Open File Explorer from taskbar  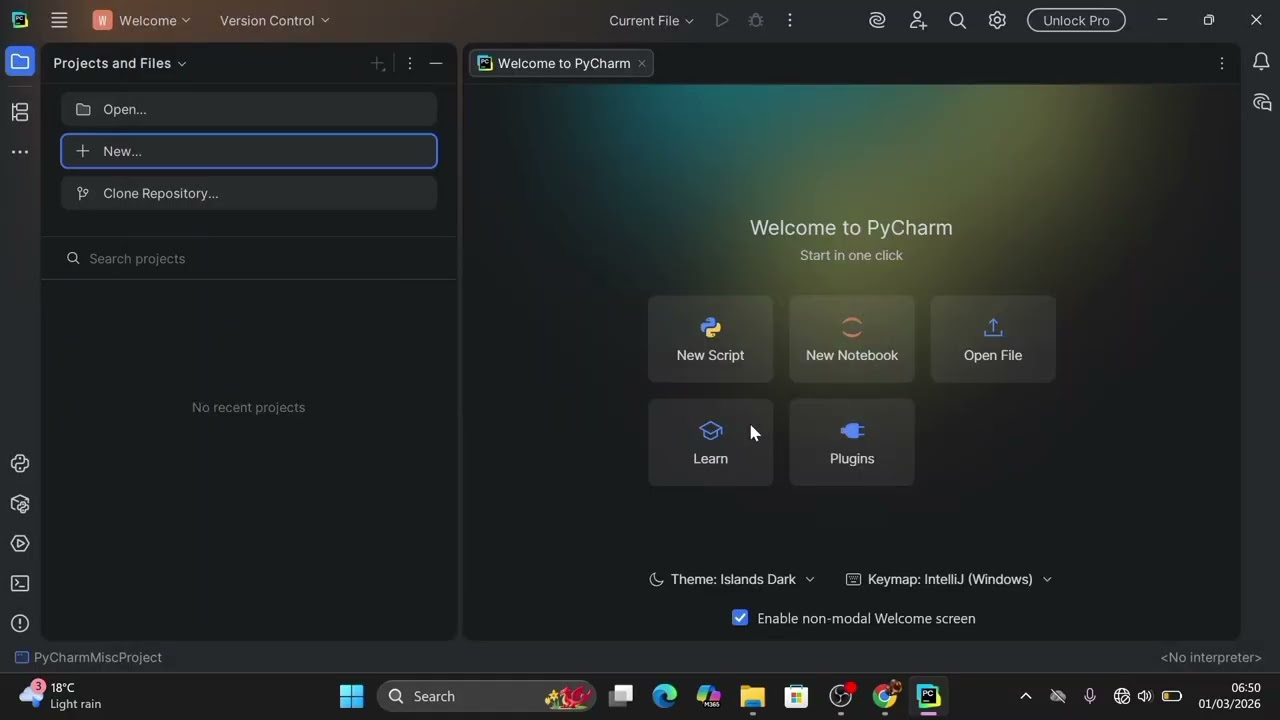coord(752,696)
